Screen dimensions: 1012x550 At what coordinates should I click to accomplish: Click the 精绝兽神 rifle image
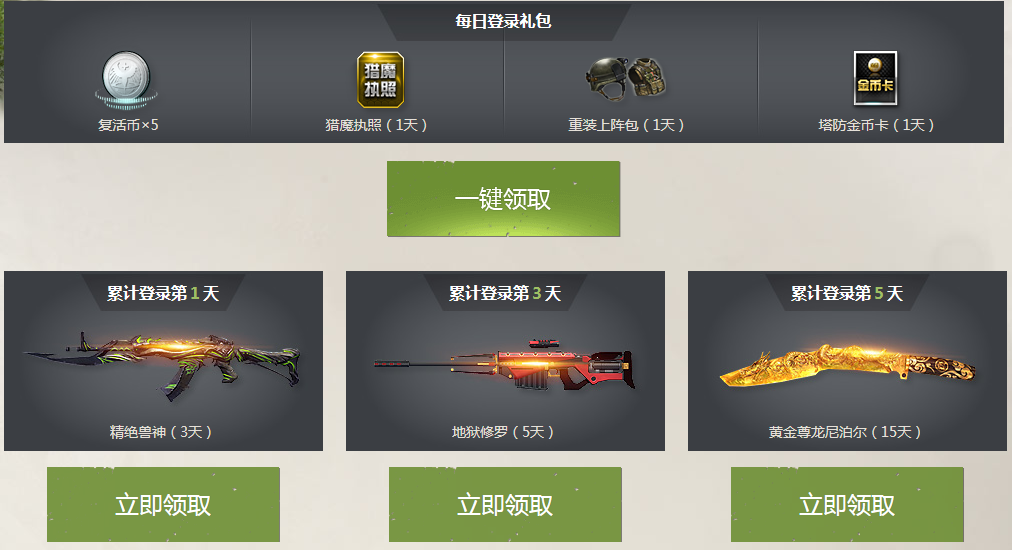[x=163, y=365]
